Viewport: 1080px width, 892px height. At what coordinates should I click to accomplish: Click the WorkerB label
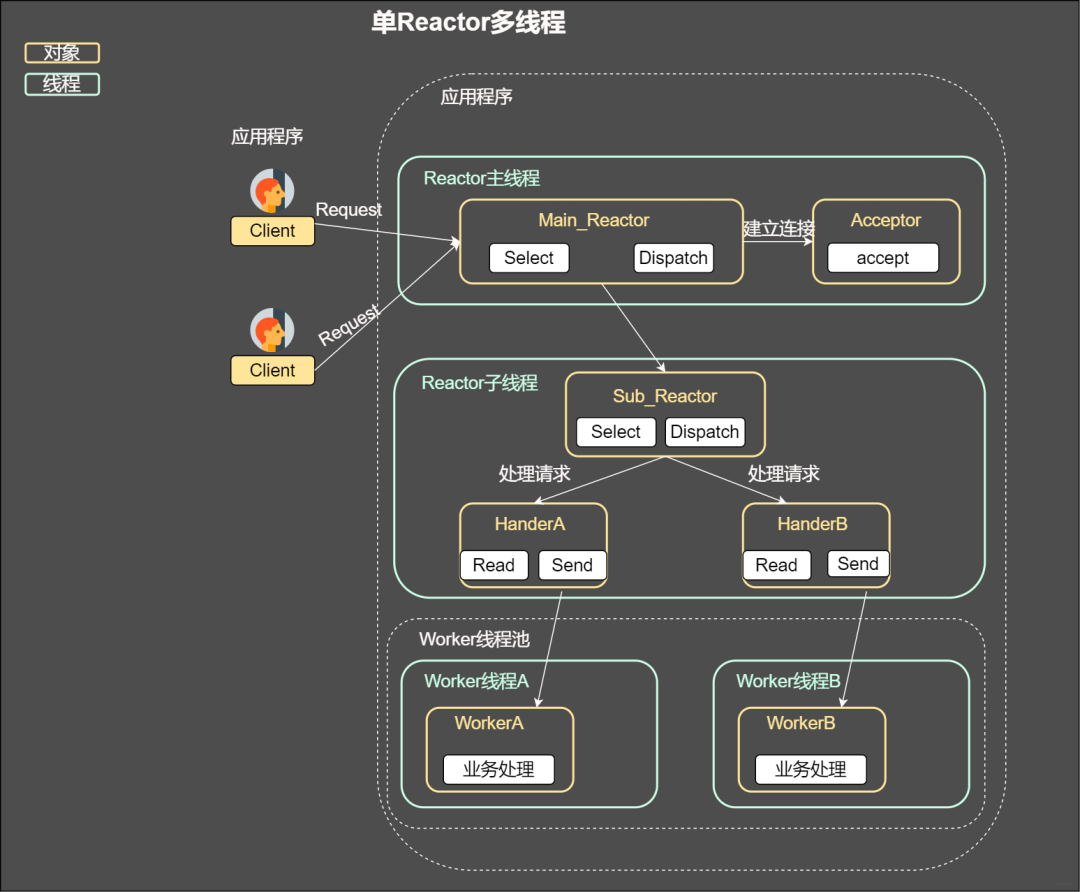(x=801, y=723)
